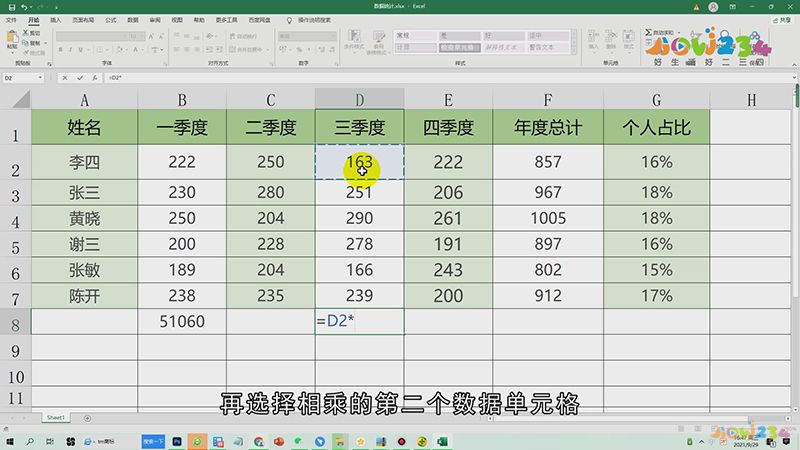
Task: Open Insert Function fx dialog
Action: [x=95, y=78]
